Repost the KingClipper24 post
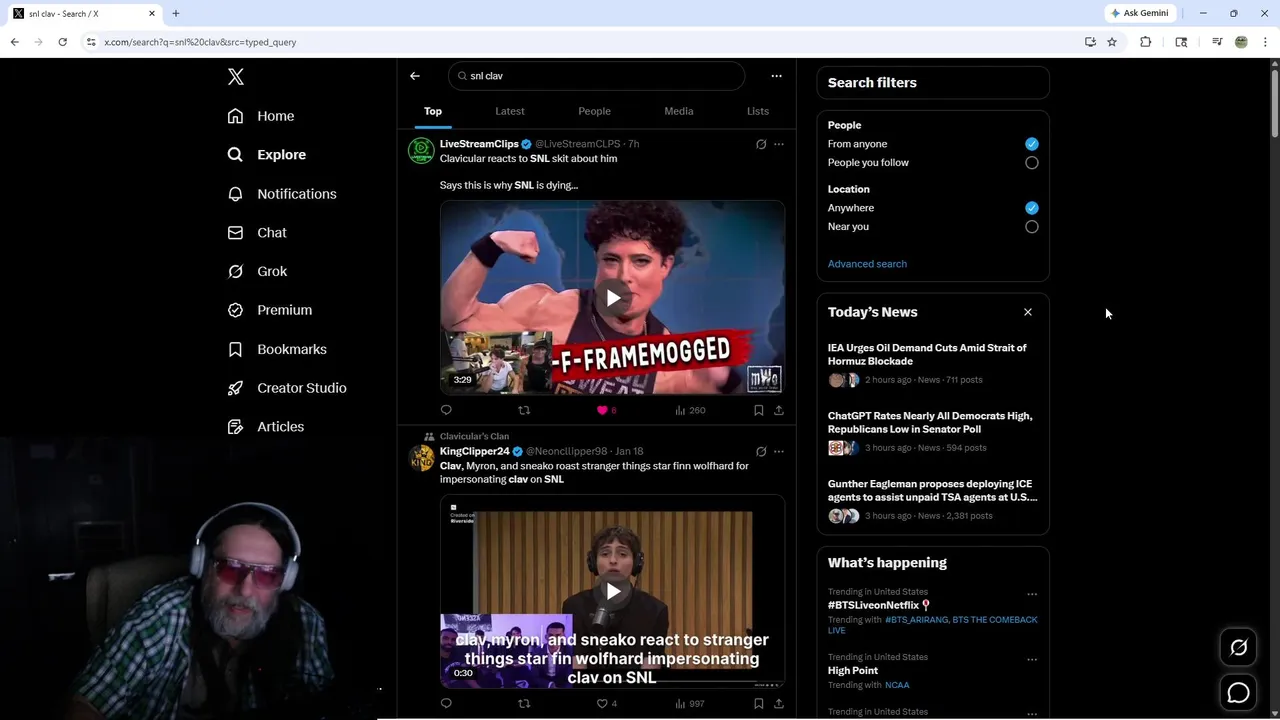 524,704
